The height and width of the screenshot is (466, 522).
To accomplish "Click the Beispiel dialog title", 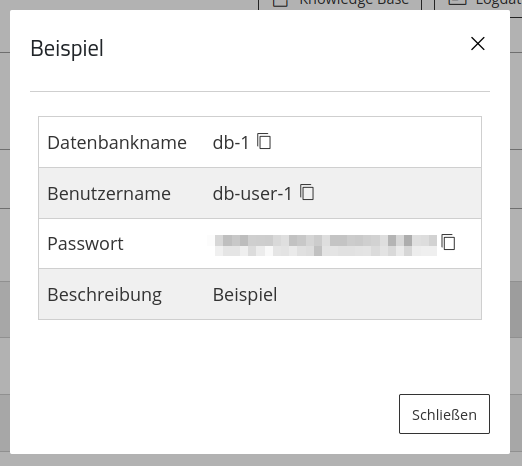I will pyautogui.click(x=67, y=49).
